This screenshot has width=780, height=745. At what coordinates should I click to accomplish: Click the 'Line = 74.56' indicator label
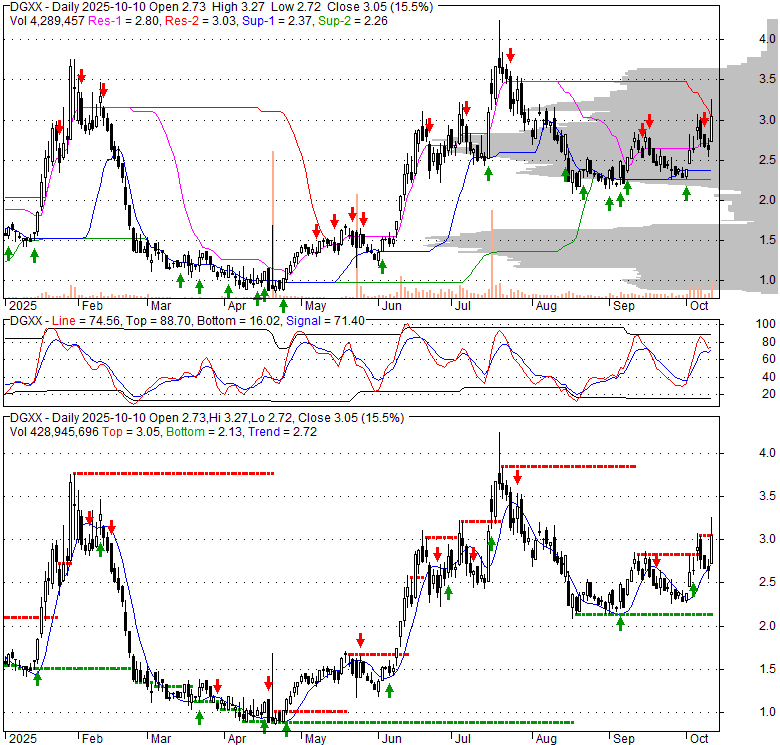[86, 321]
